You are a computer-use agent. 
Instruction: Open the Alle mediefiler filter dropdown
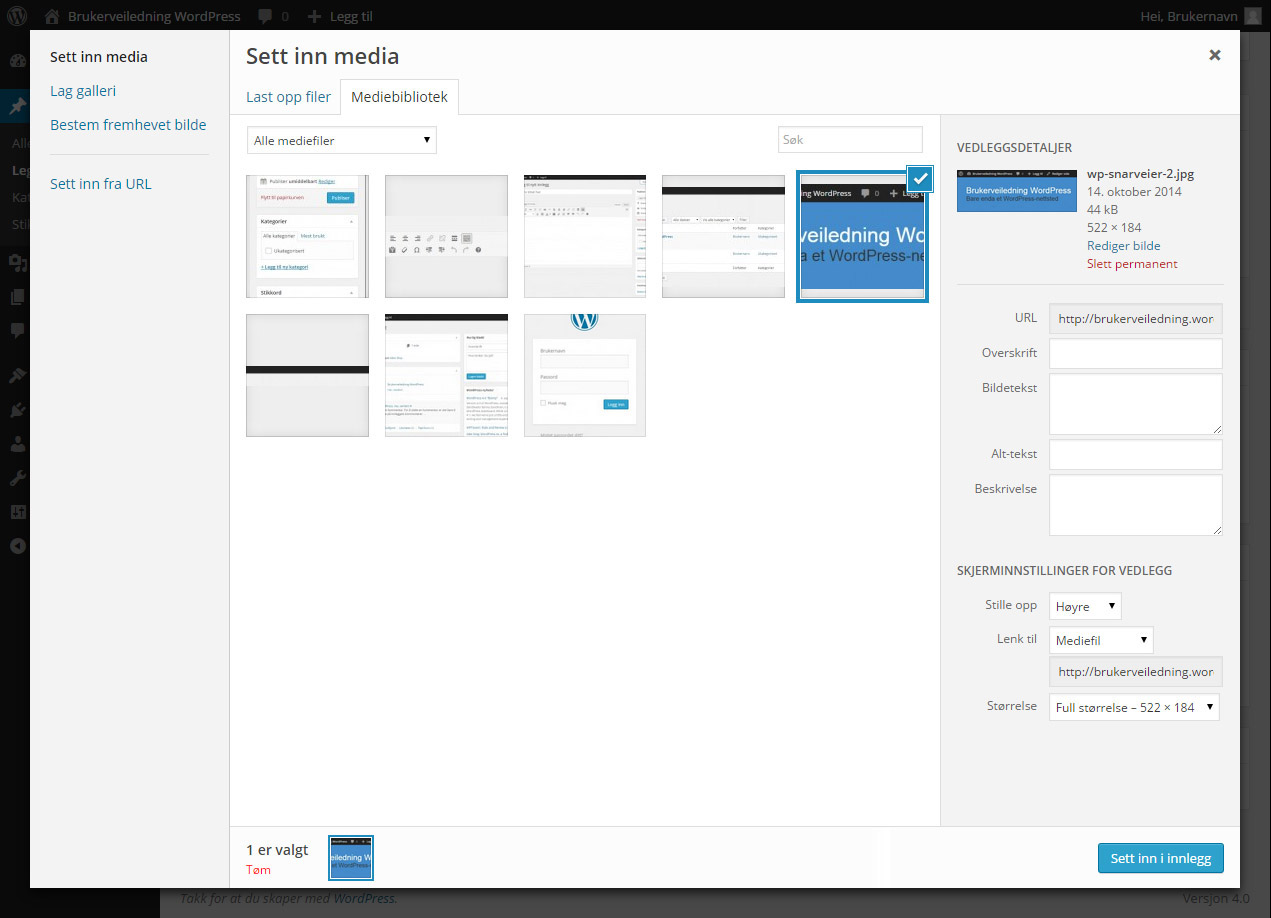point(341,140)
